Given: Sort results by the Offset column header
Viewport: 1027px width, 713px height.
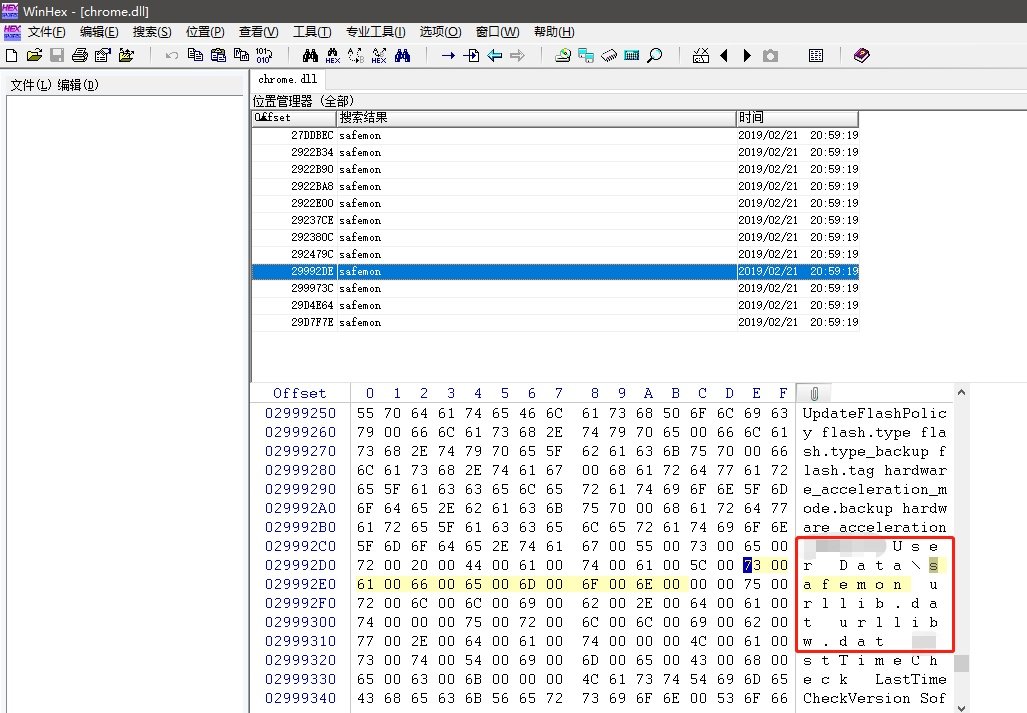Looking at the screenshot, I should click(293, 118).
